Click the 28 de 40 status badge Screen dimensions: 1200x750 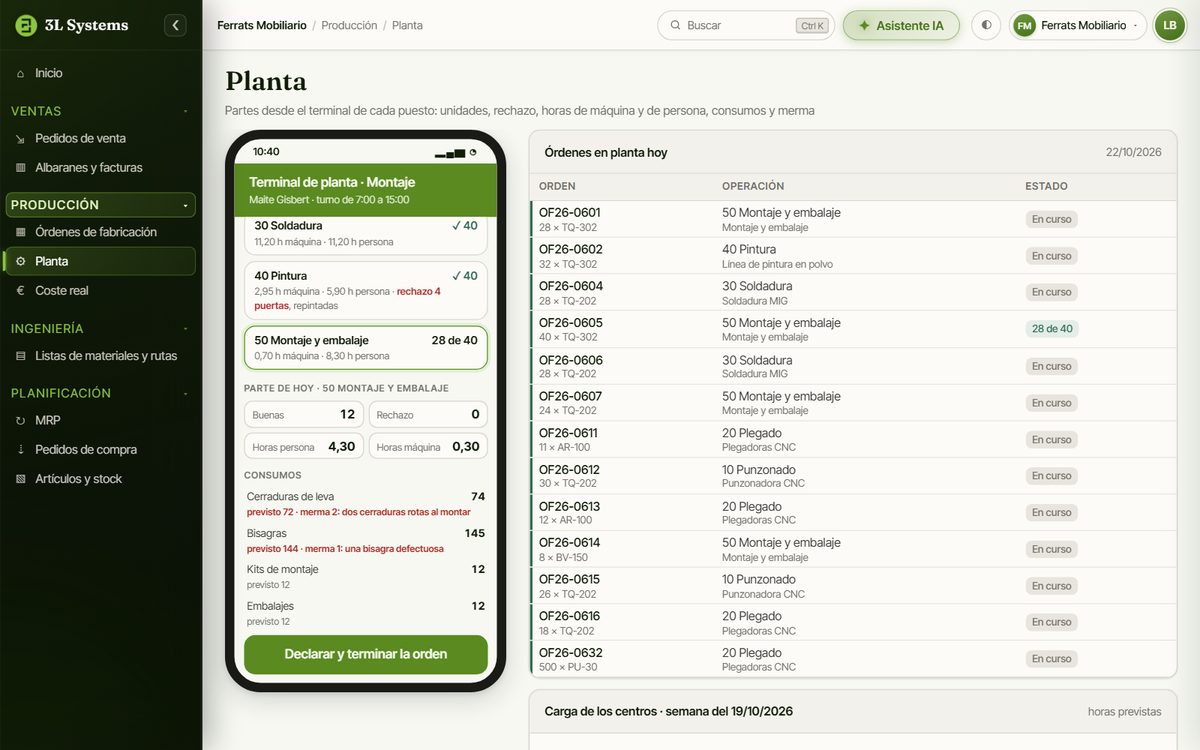(x=1052, y=329)
